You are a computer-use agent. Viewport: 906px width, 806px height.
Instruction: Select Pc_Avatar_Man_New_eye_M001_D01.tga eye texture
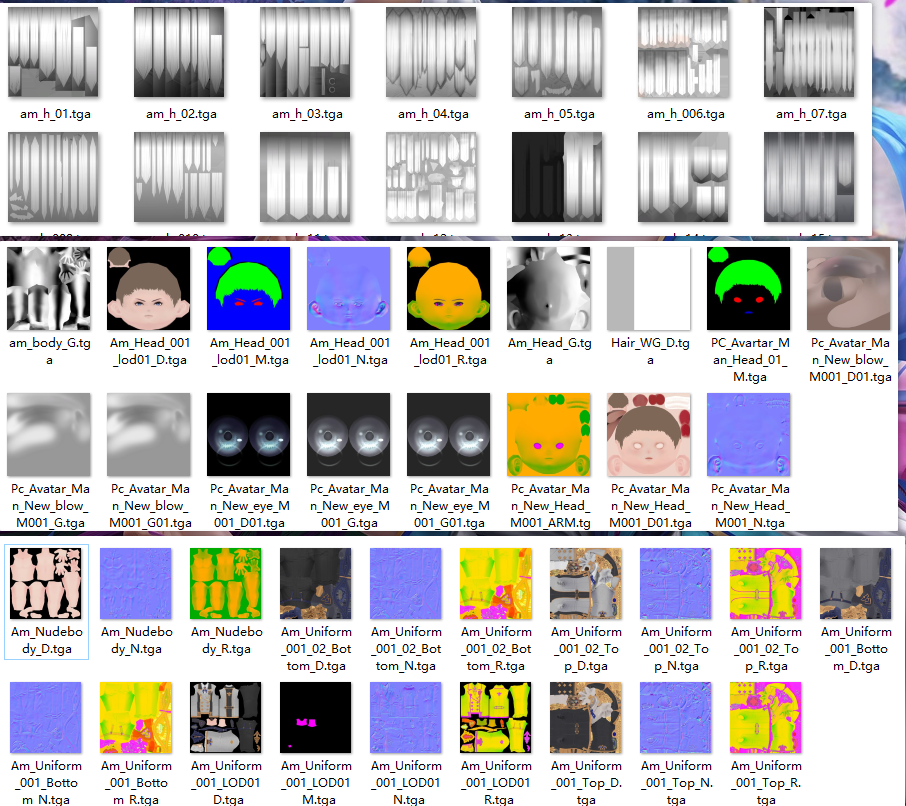(x=248, y=434)
